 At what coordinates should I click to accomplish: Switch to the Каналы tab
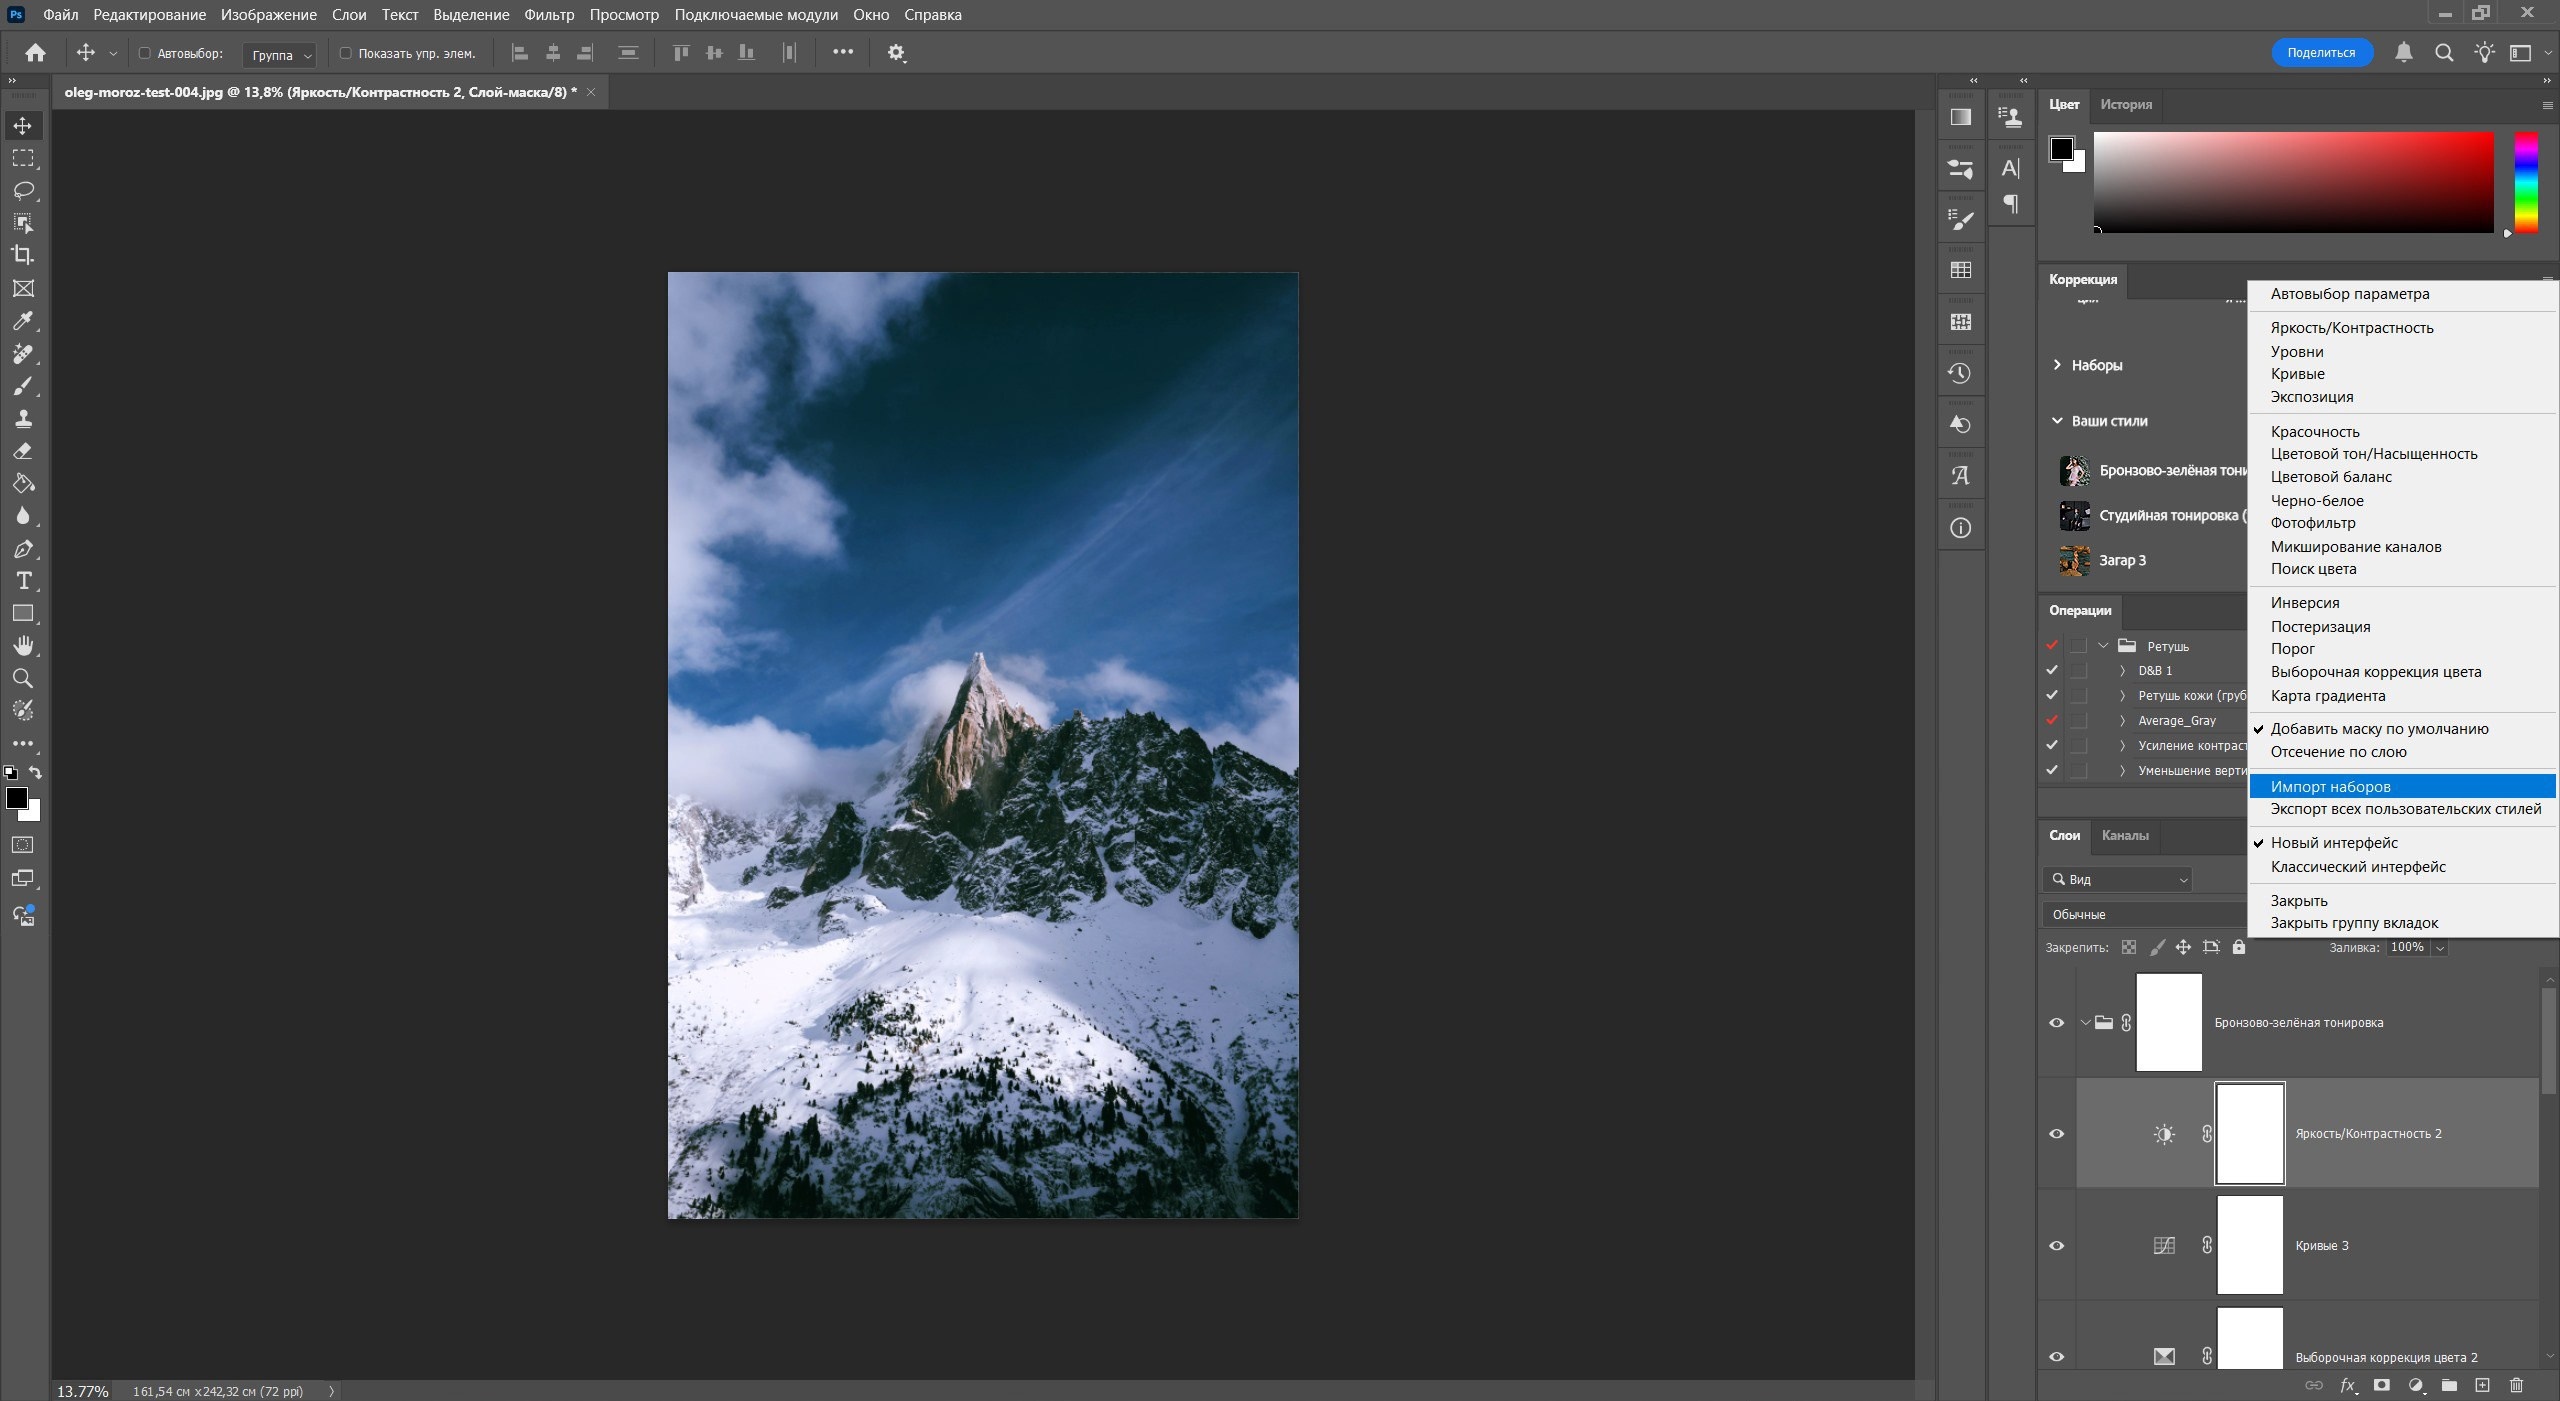(2124, 836)
